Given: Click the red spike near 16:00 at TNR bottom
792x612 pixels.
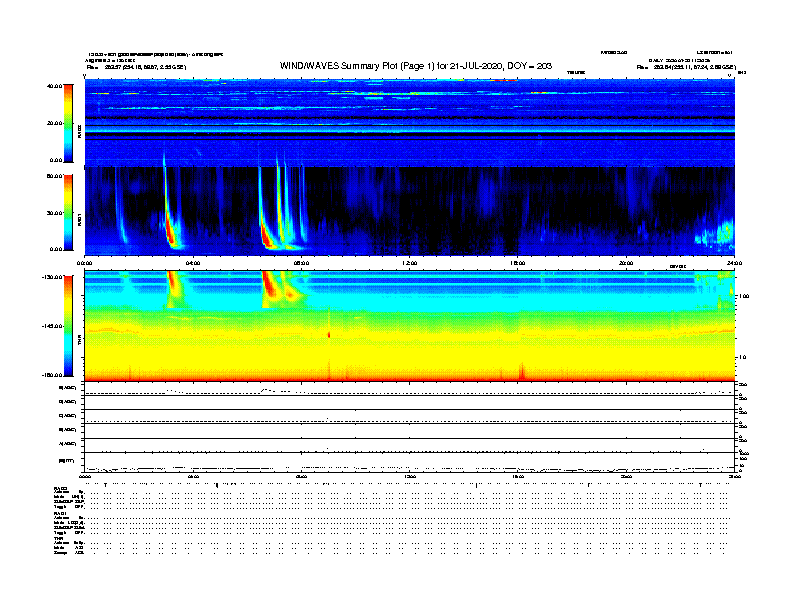Looking at the screenshot, I should pos(522,372).
